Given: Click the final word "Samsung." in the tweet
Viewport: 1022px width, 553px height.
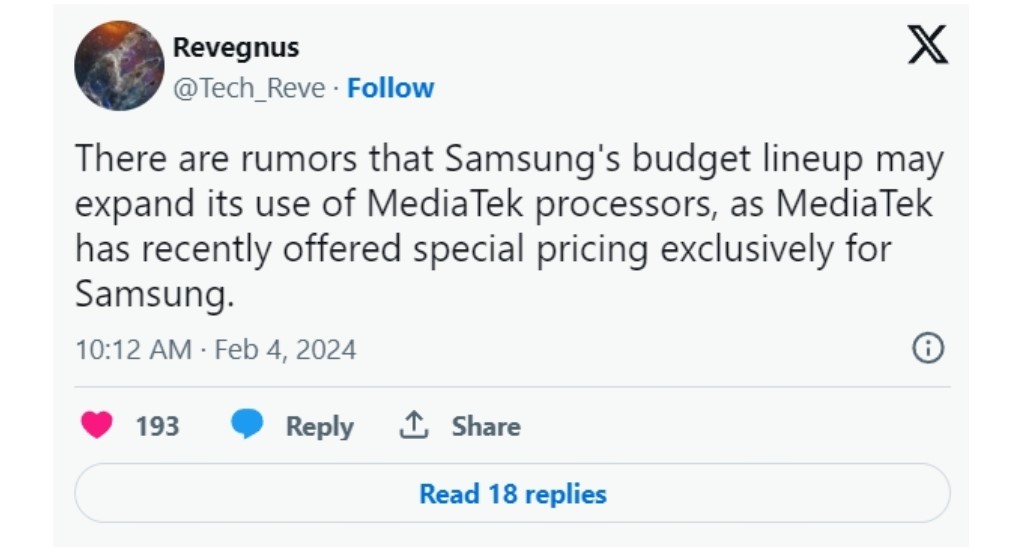Looking at the screenshot, I should (154, 295).
